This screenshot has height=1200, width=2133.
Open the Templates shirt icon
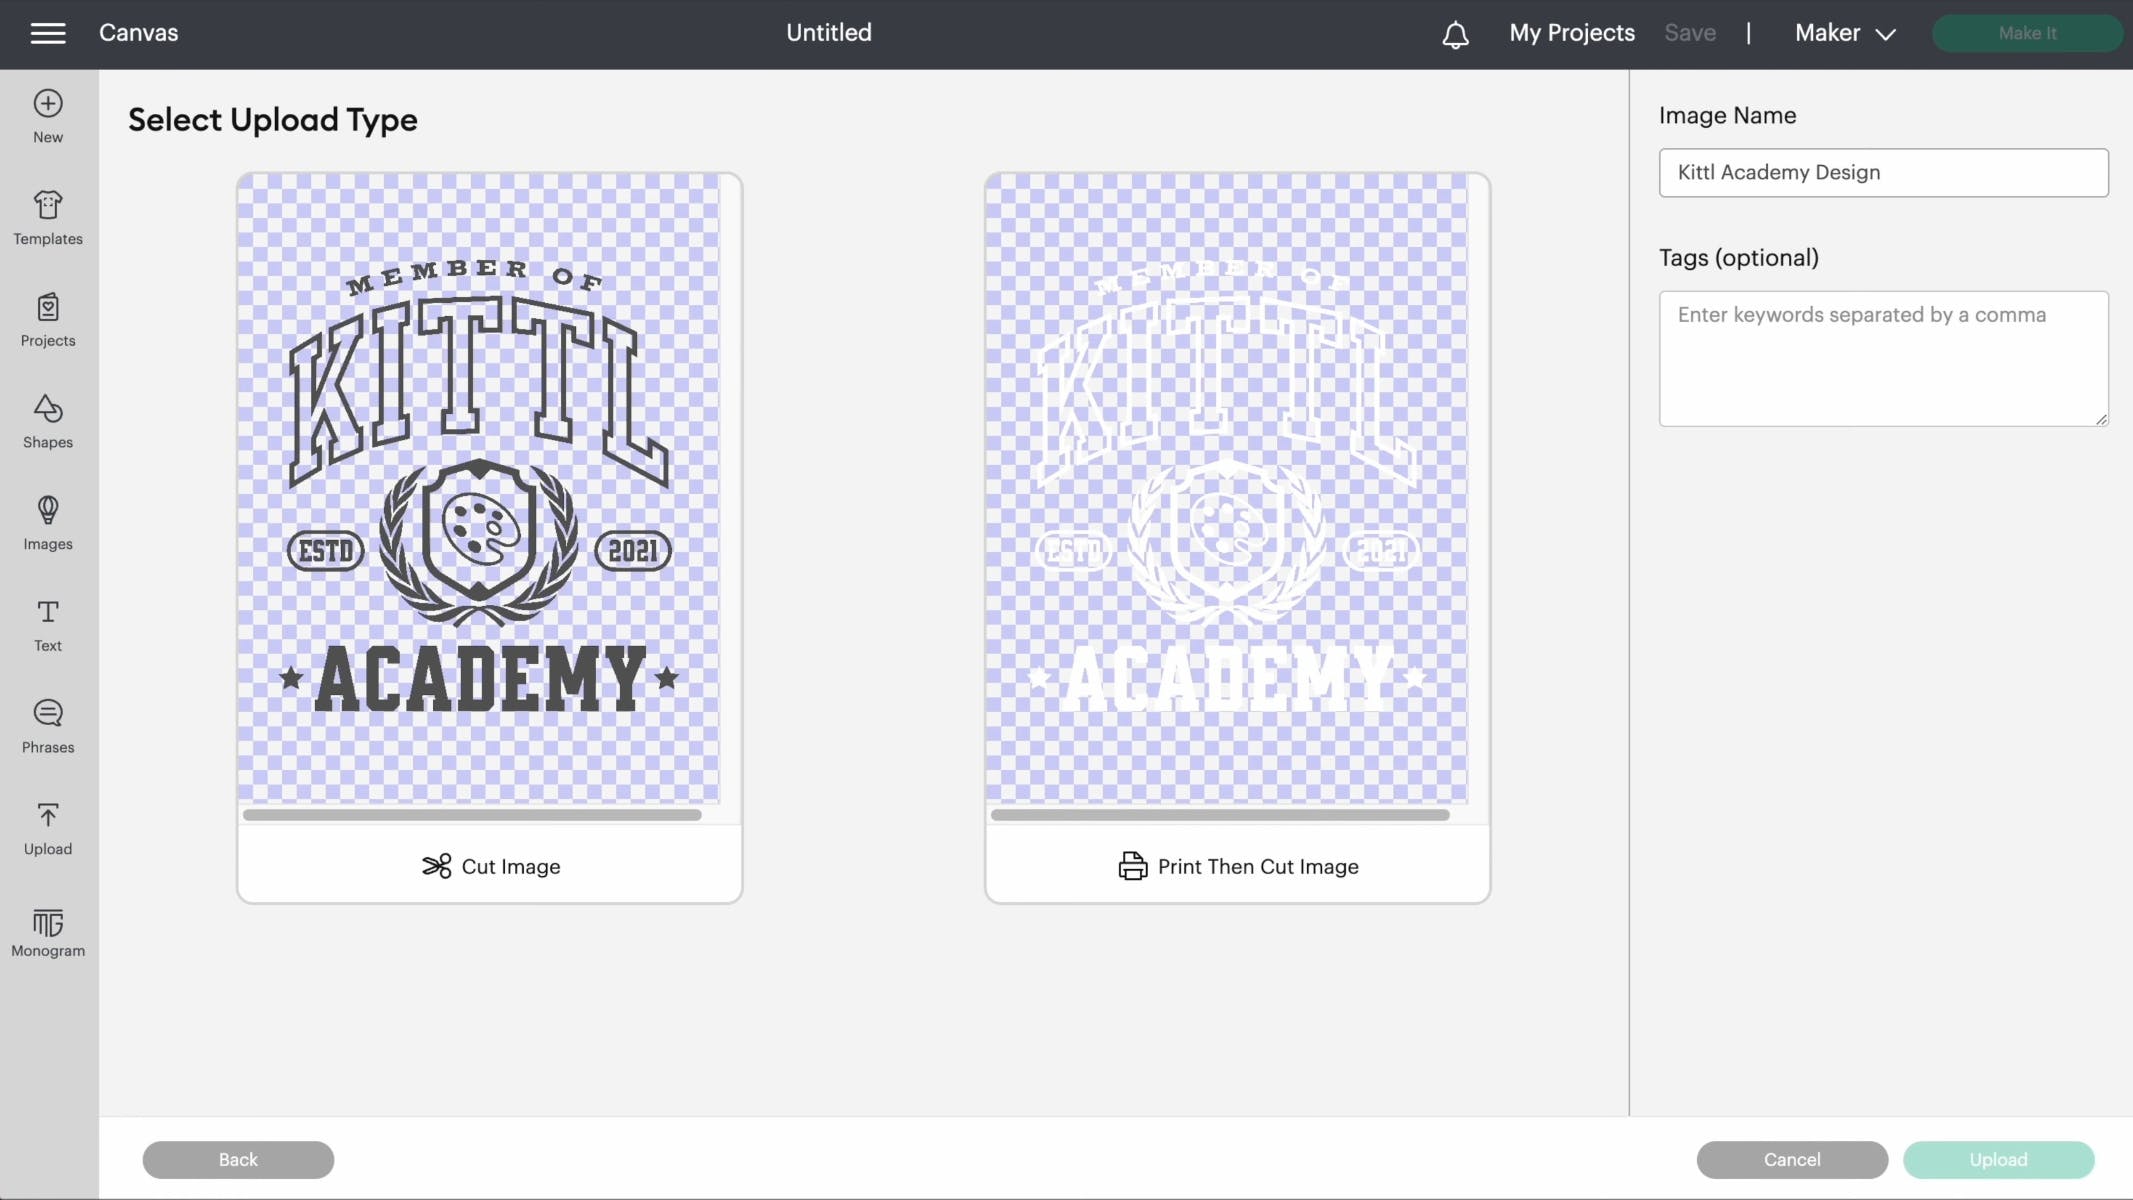48,206
